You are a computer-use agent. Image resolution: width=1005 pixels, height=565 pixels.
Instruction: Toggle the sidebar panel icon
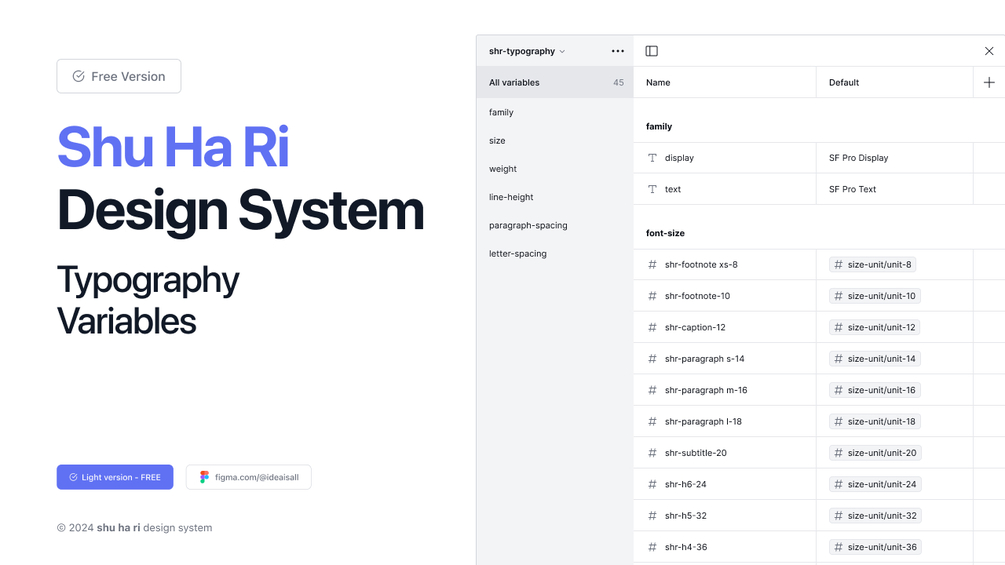[x=651, y=51]
